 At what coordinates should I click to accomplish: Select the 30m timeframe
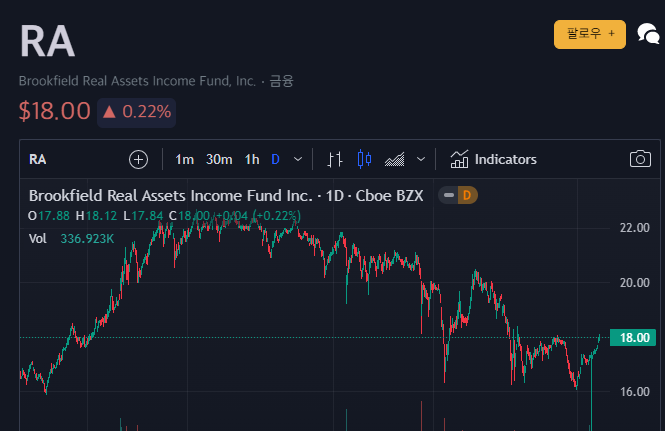219,160
